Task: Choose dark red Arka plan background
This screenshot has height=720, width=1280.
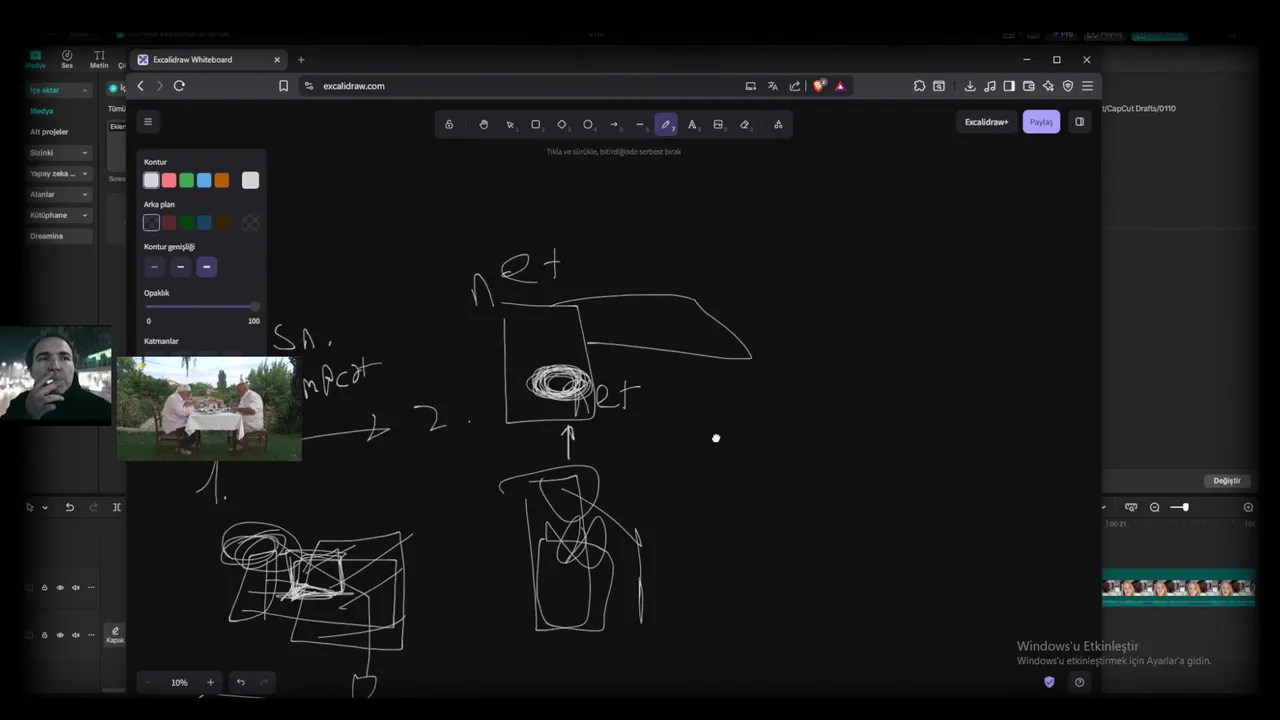Action: click(x=169, y=223)
